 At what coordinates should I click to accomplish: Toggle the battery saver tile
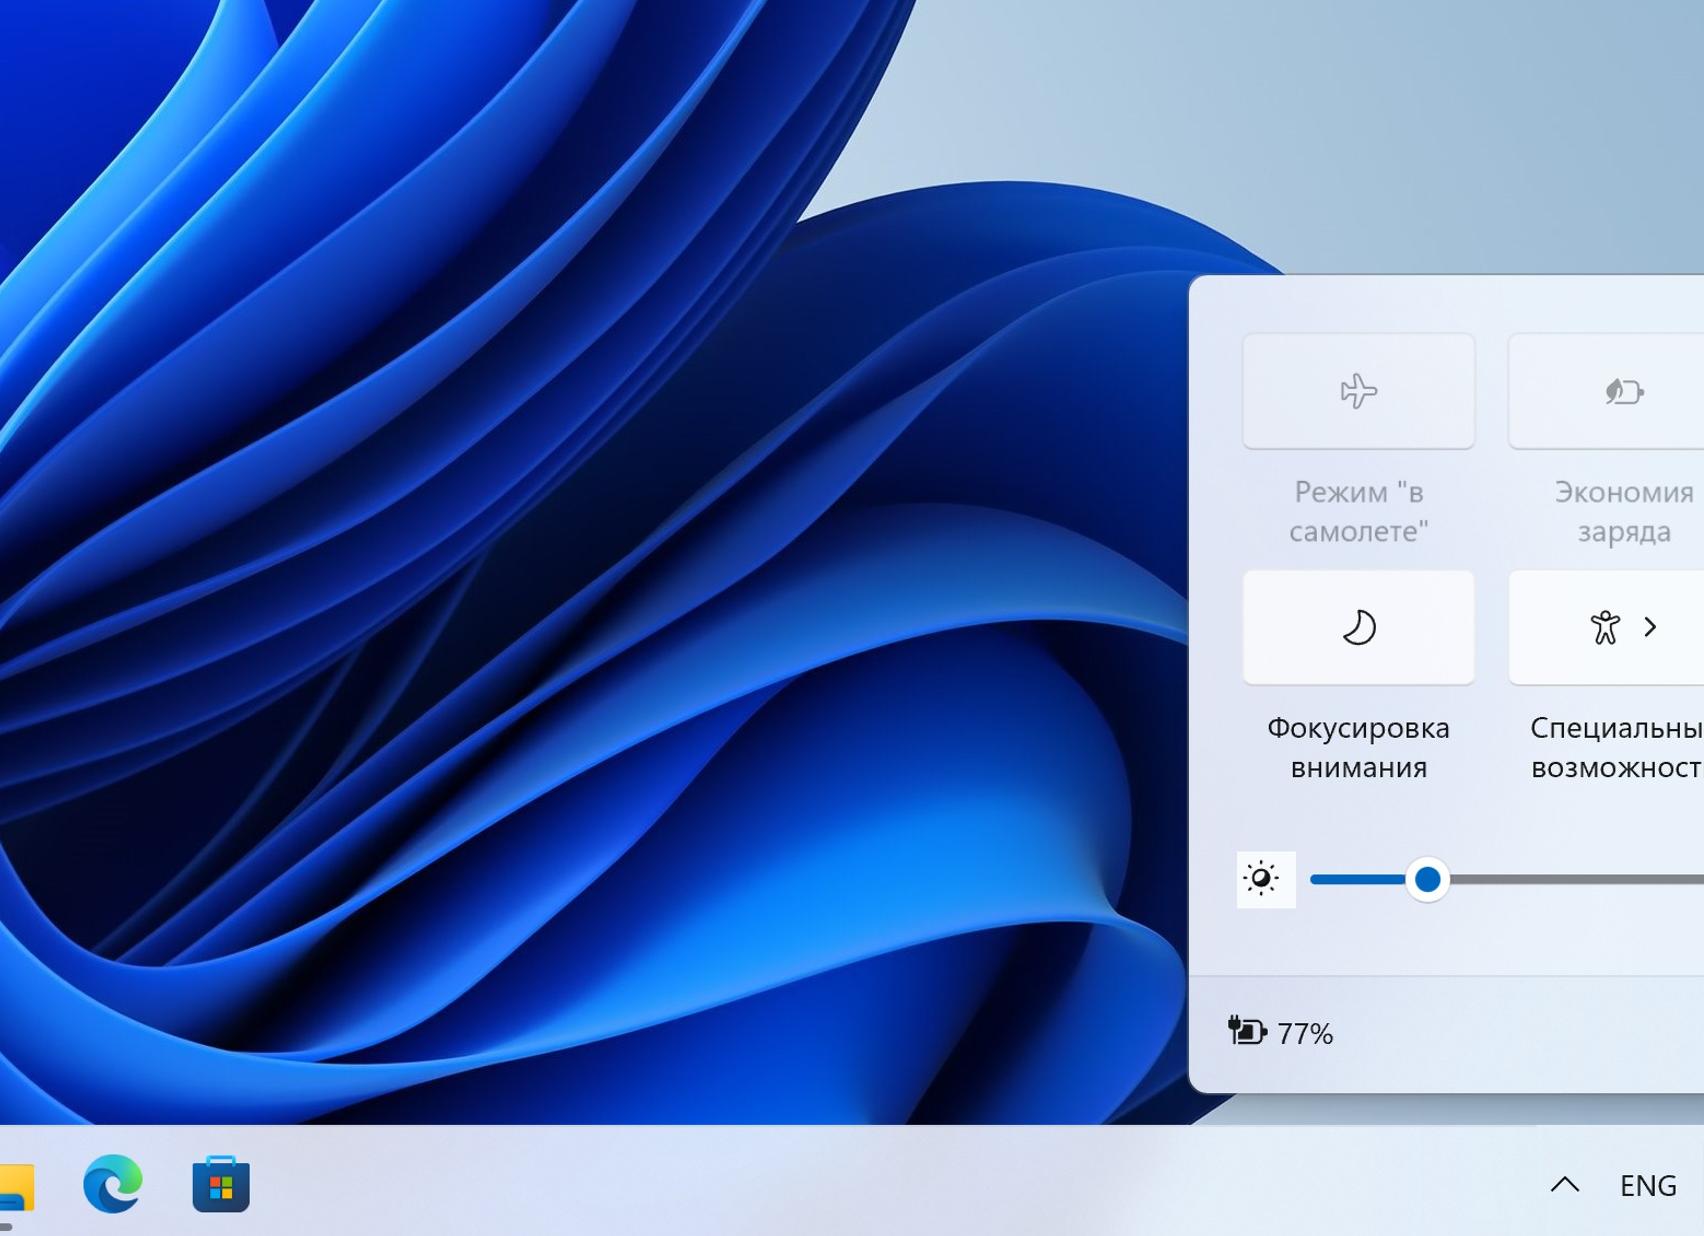coord(1606,391)
